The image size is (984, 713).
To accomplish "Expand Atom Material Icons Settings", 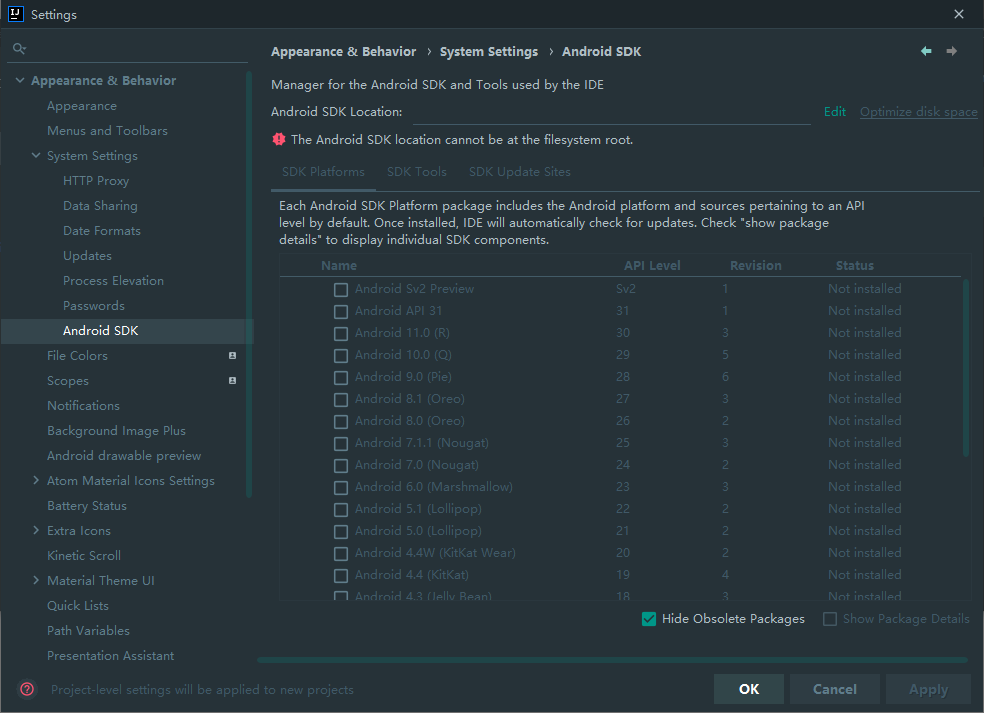I will click(x=36, y=481).
